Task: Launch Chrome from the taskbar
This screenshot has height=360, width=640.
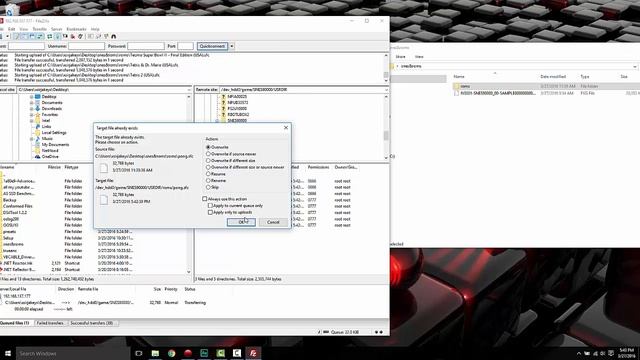Action: pos(171,353)
